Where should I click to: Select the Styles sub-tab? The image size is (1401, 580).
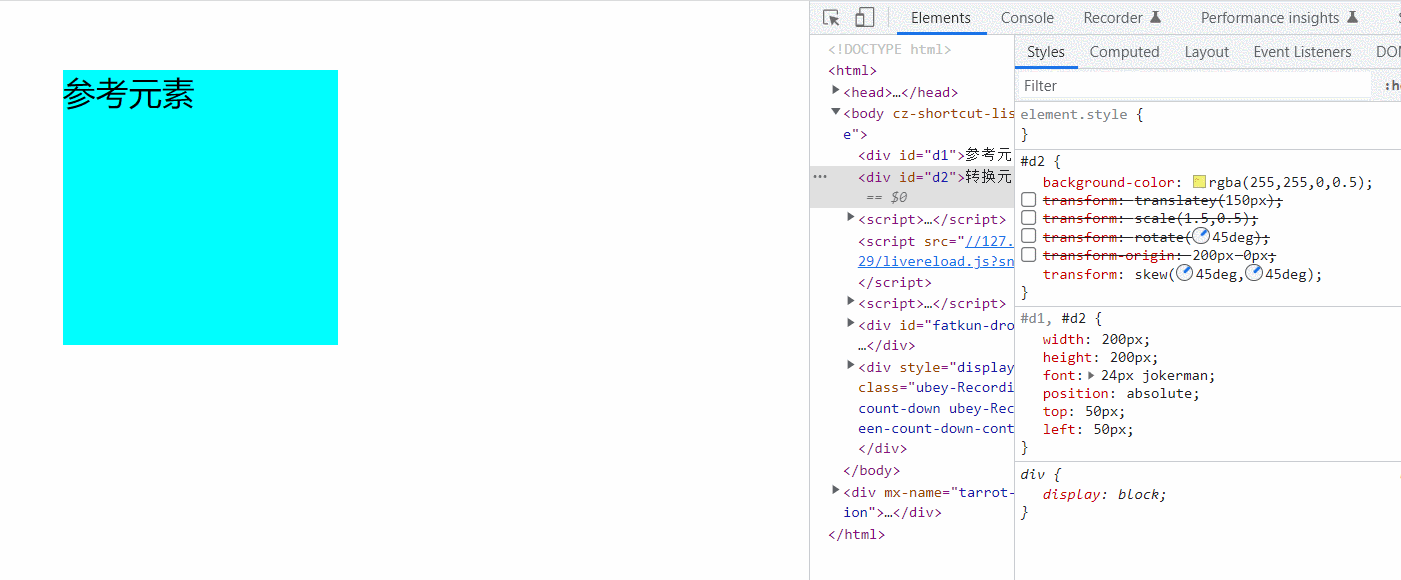tap(1046, 52)
